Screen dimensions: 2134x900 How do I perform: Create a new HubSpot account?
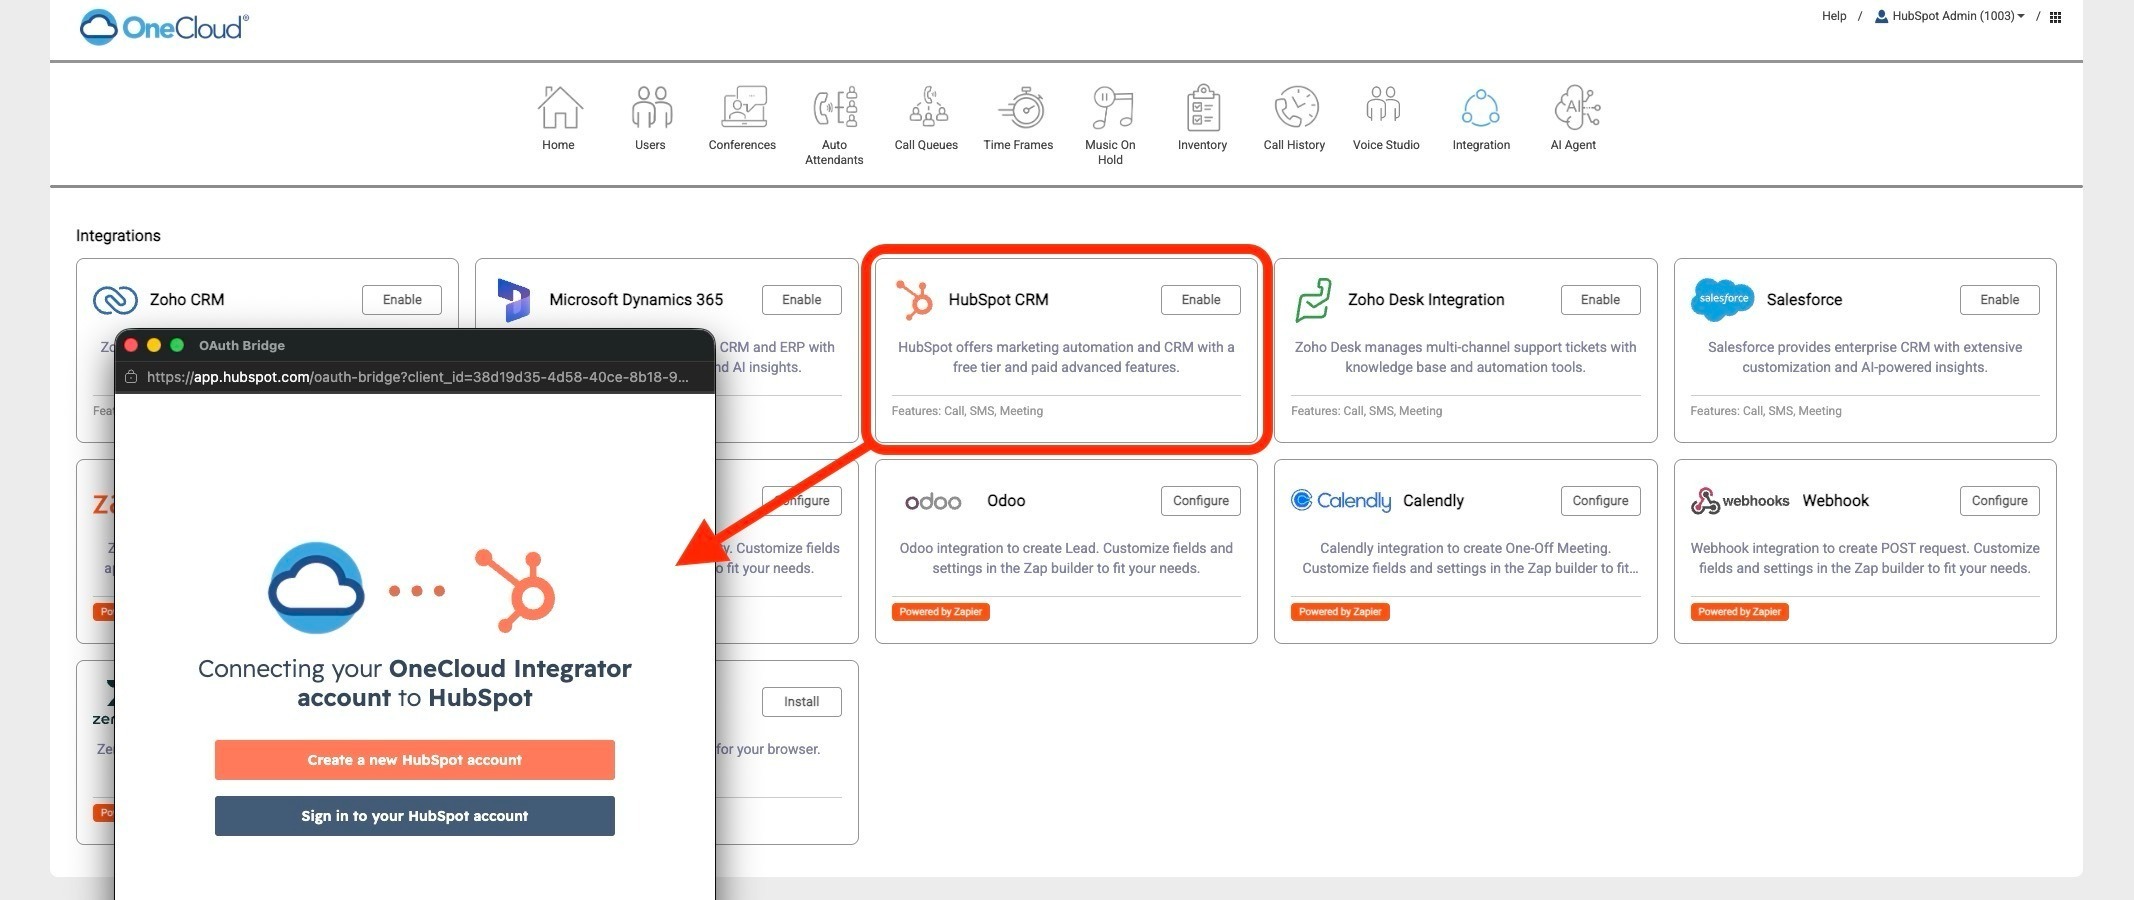pyautogui.click(x=415, y=760)
